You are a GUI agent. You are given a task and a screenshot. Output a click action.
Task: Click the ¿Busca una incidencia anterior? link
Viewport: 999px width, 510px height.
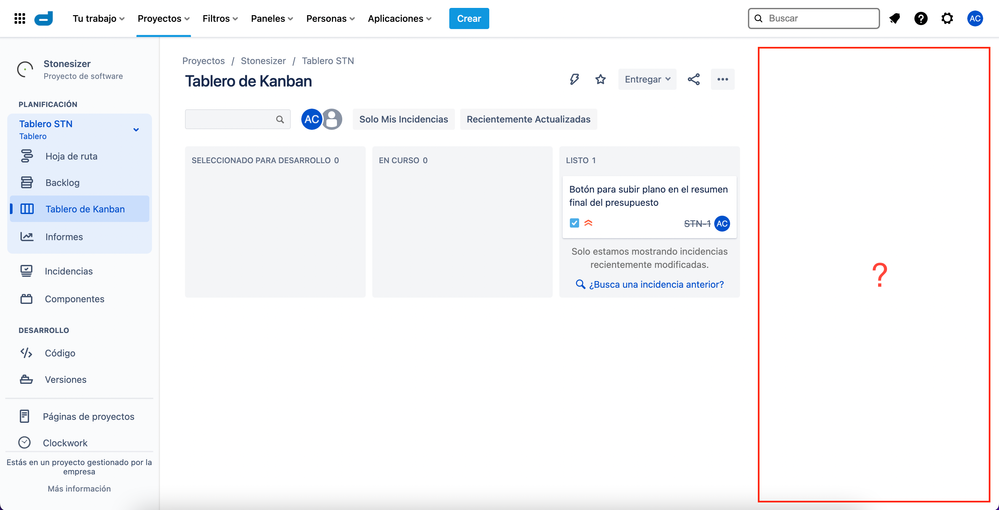tap(650, 284)
